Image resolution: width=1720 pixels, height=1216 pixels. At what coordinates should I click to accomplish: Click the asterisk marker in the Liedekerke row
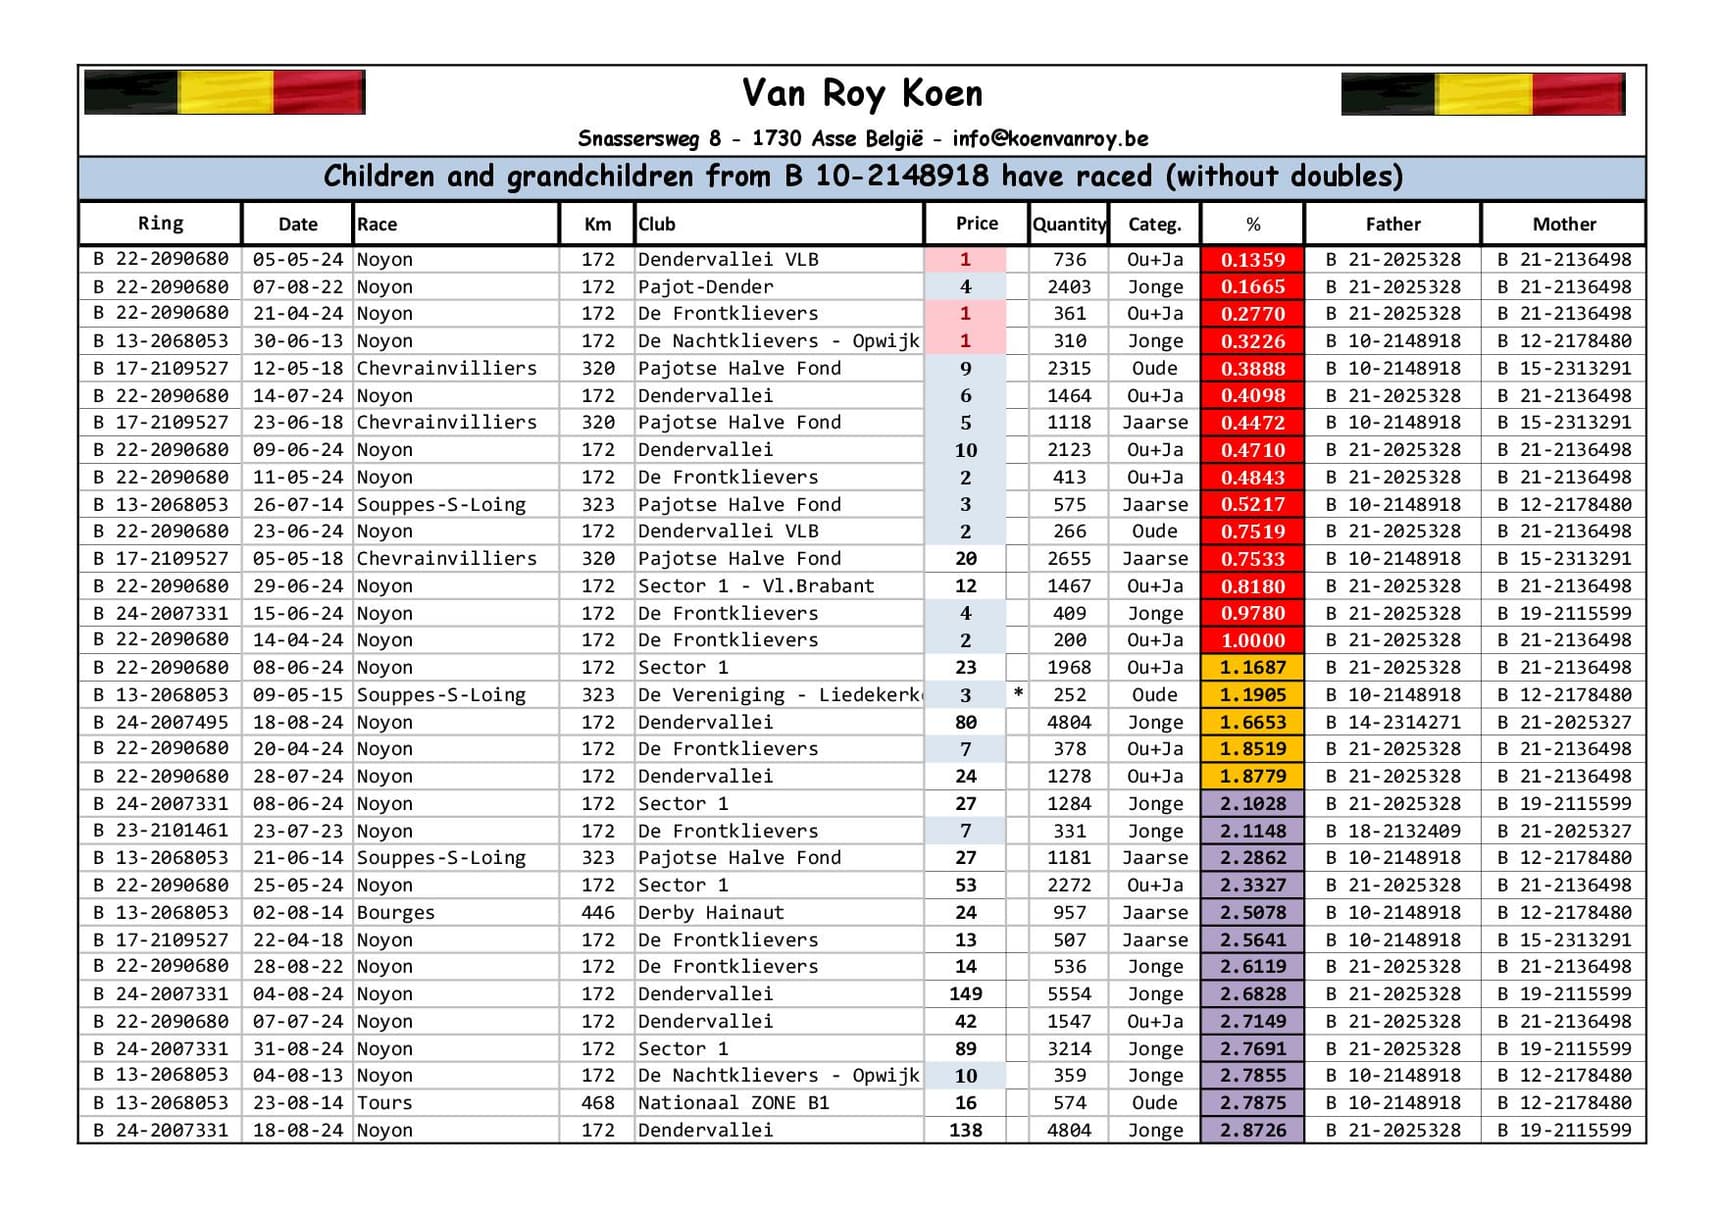(x=1018, y=694)
